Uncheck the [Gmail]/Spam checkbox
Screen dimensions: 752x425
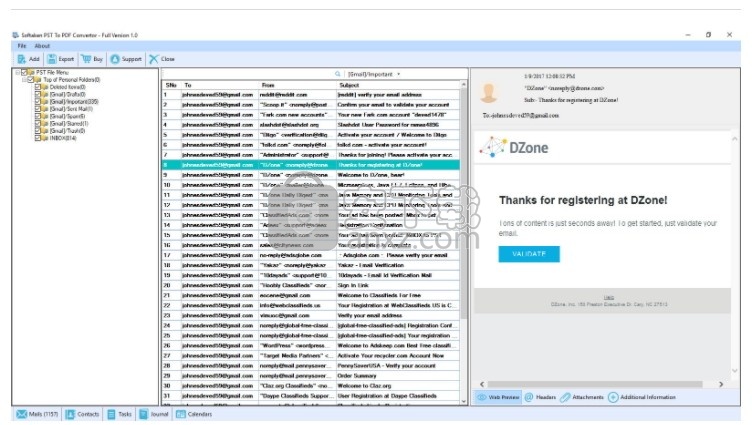tap(37, 116)
